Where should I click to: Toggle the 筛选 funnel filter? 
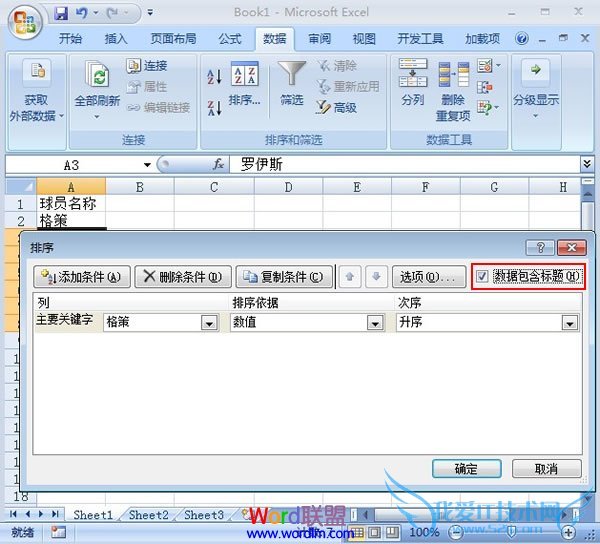pyautogui.click(x=292, y=83)
